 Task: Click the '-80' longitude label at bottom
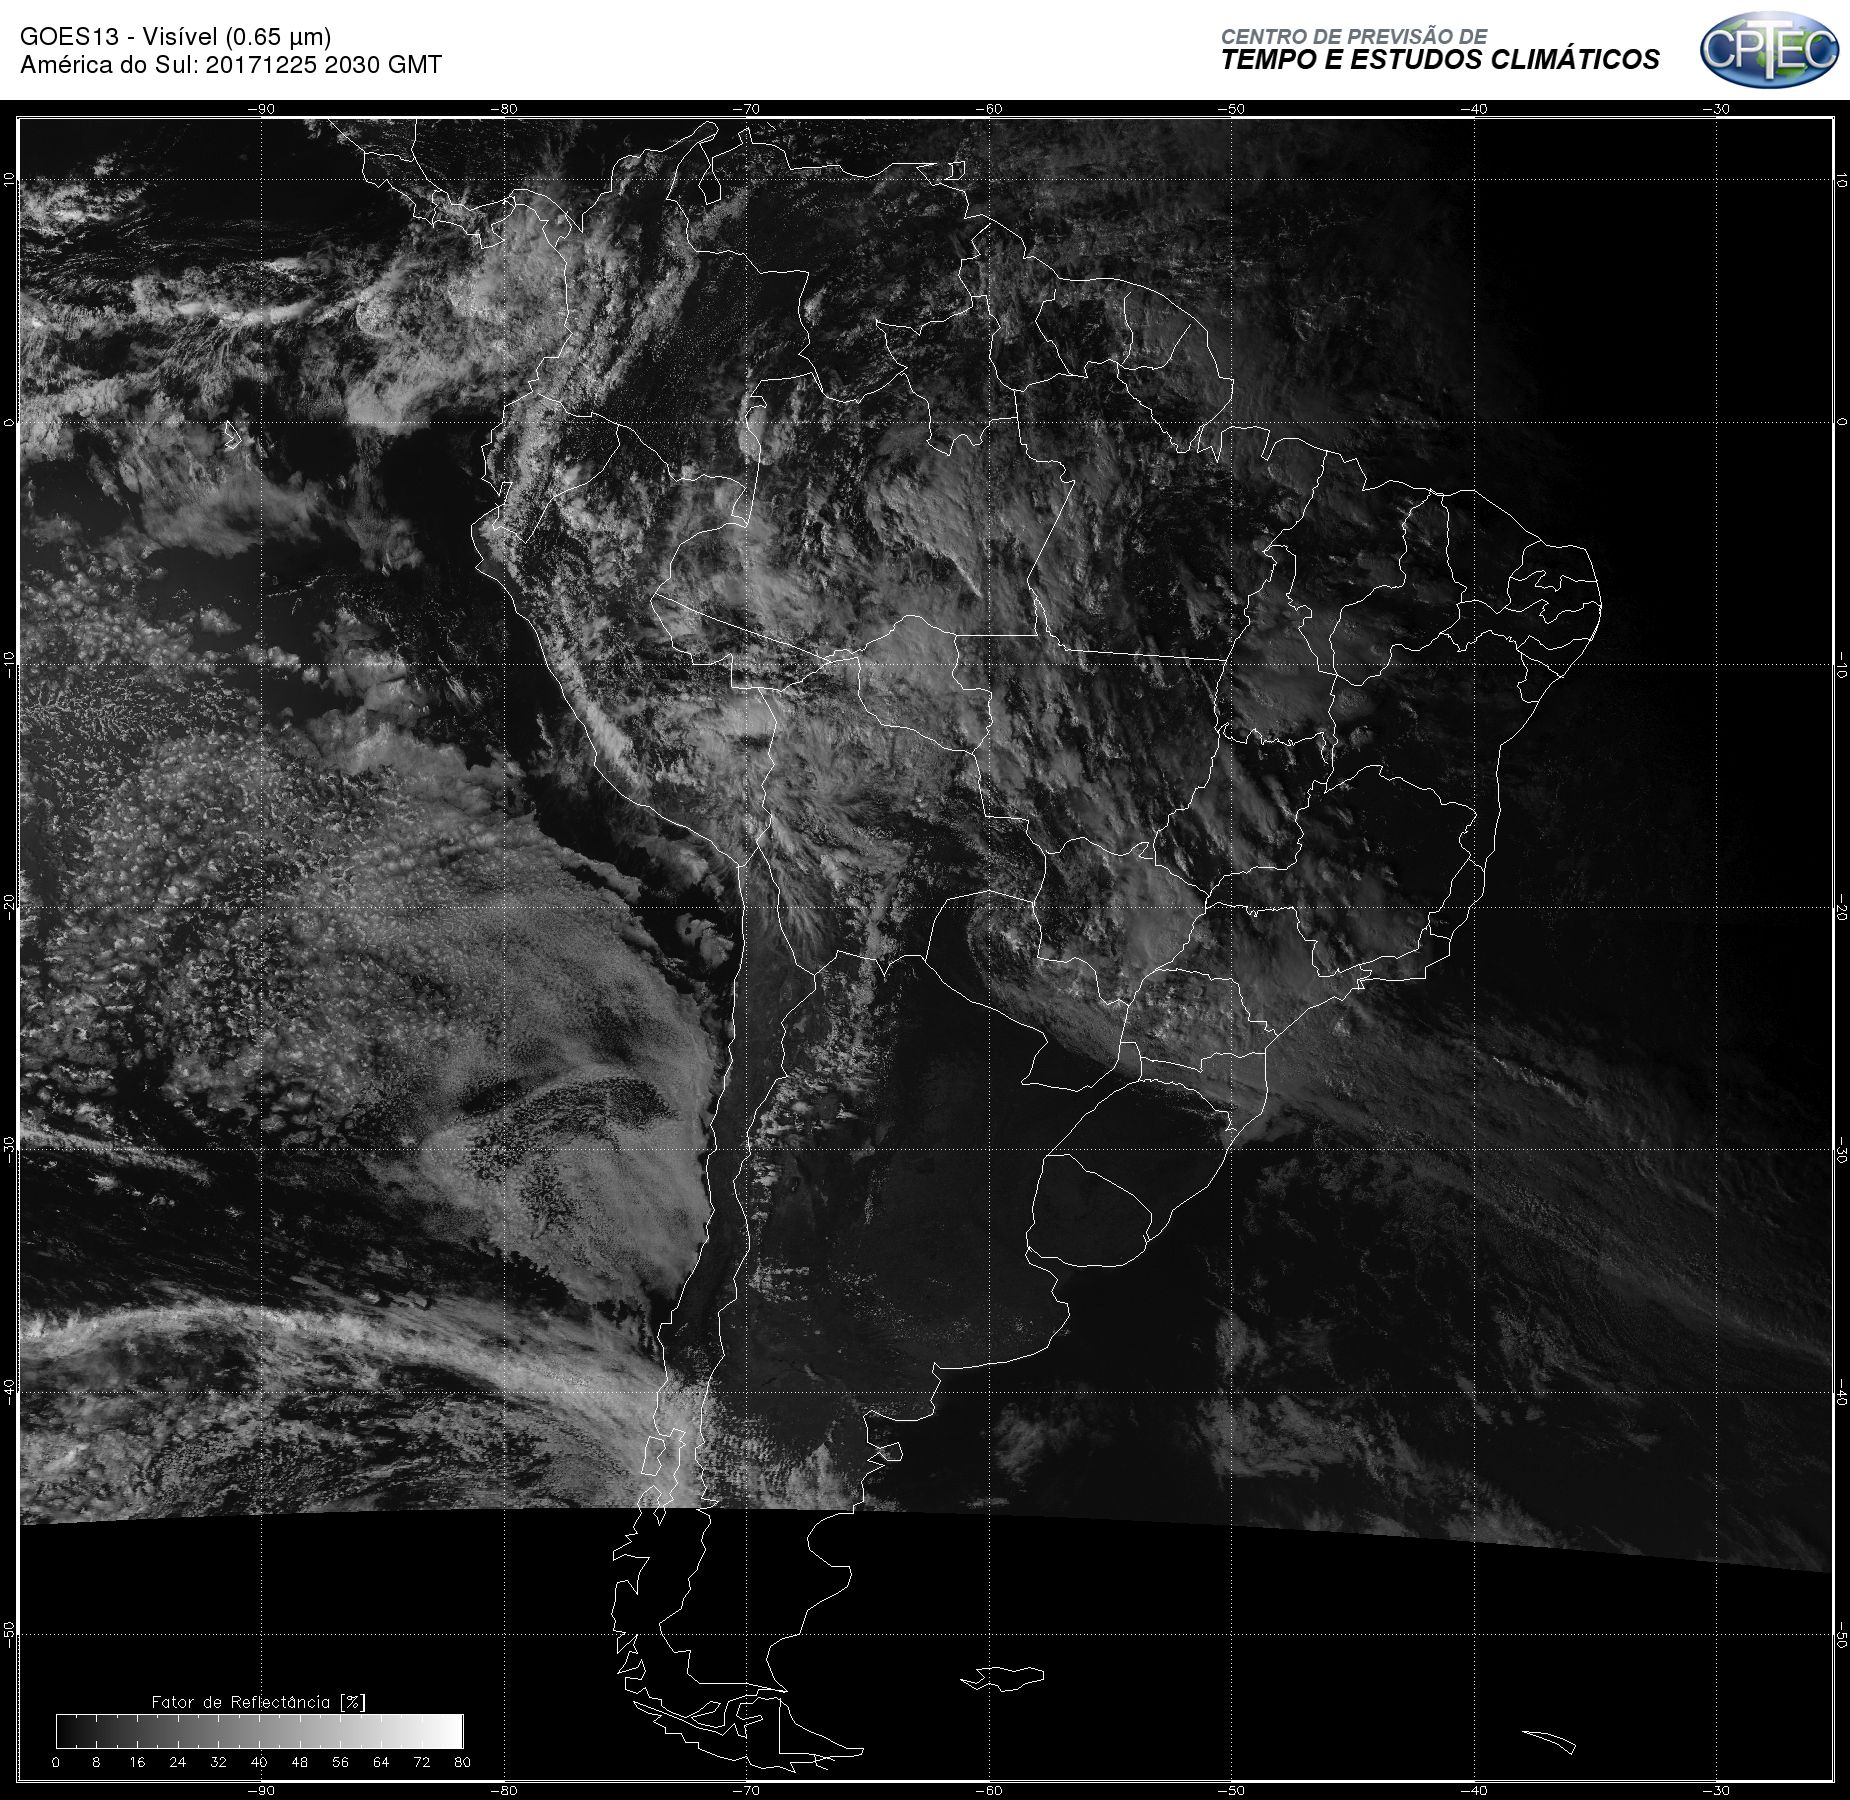coord(504,1790)
